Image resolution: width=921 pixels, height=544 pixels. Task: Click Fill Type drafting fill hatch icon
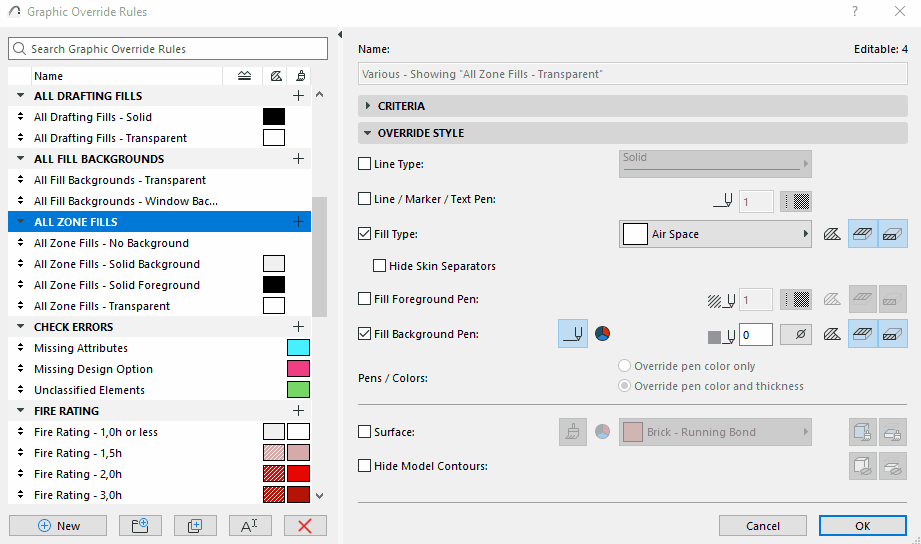(832, 234)
